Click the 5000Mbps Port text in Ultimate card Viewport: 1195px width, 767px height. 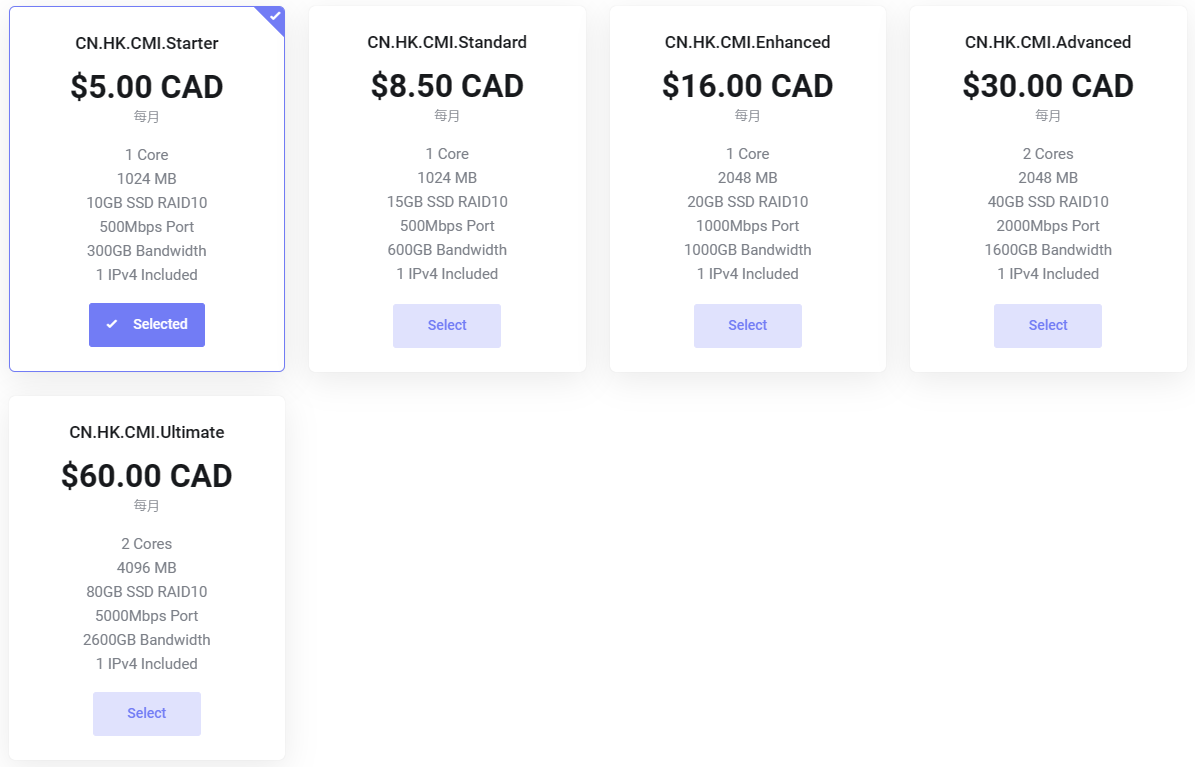click(x=147, y=616)
